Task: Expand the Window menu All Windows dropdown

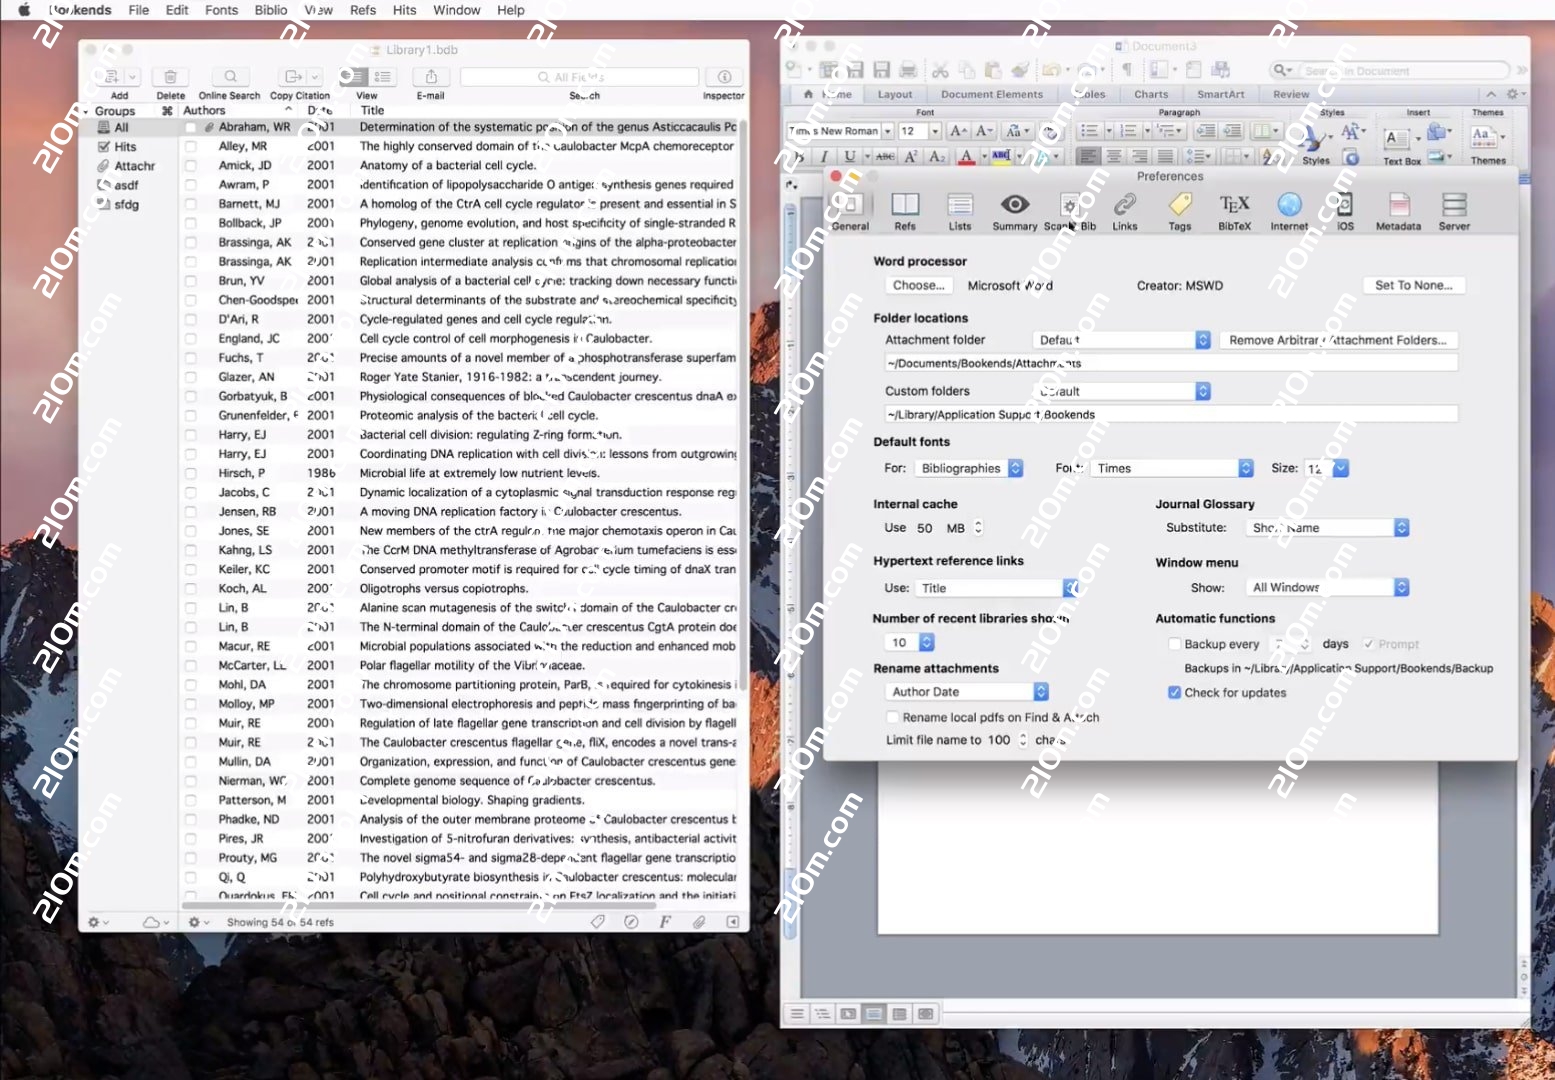Action: [x=1326, y=588]
